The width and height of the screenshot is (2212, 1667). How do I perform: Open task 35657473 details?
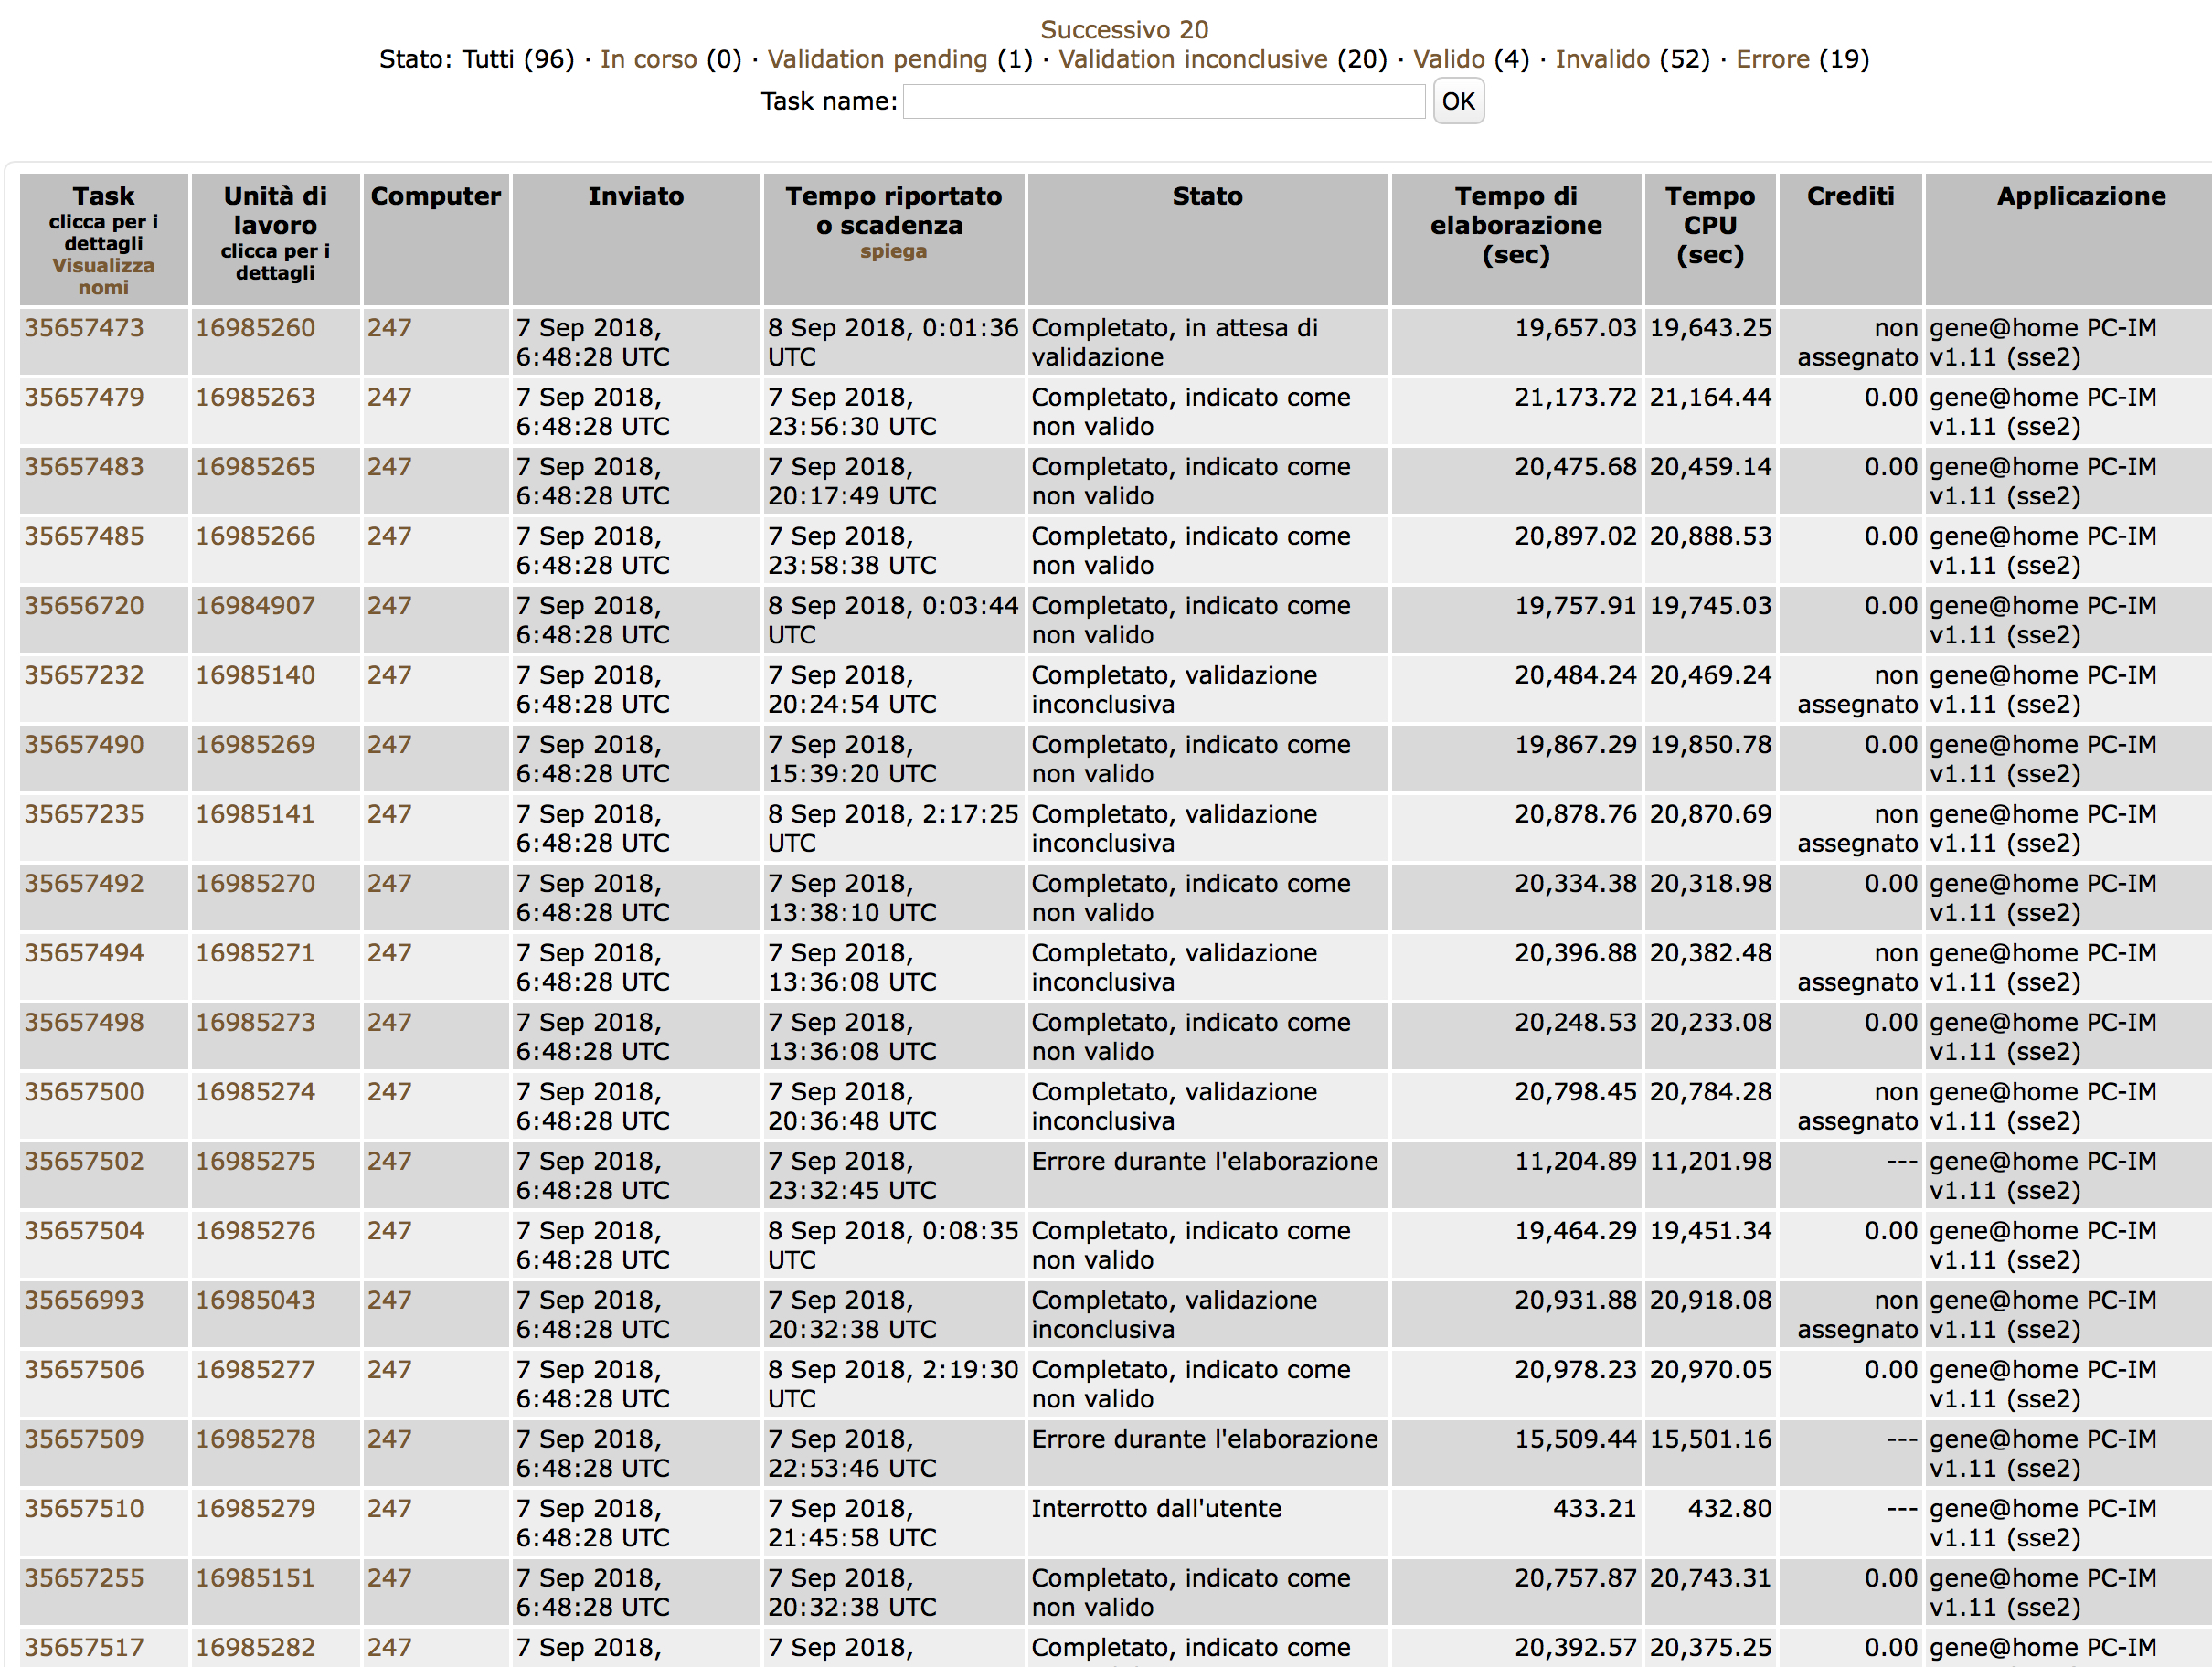[84, 328]
